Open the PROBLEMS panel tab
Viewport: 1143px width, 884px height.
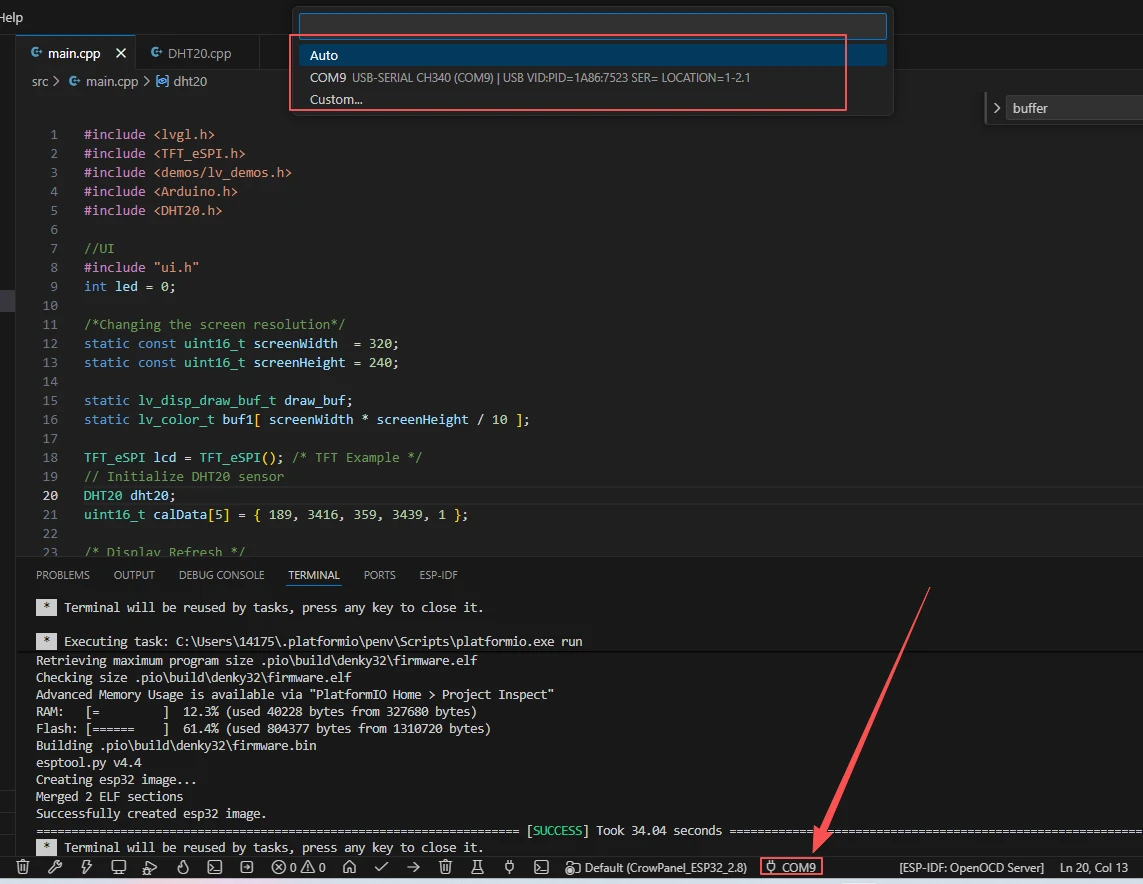click(62, 575)
